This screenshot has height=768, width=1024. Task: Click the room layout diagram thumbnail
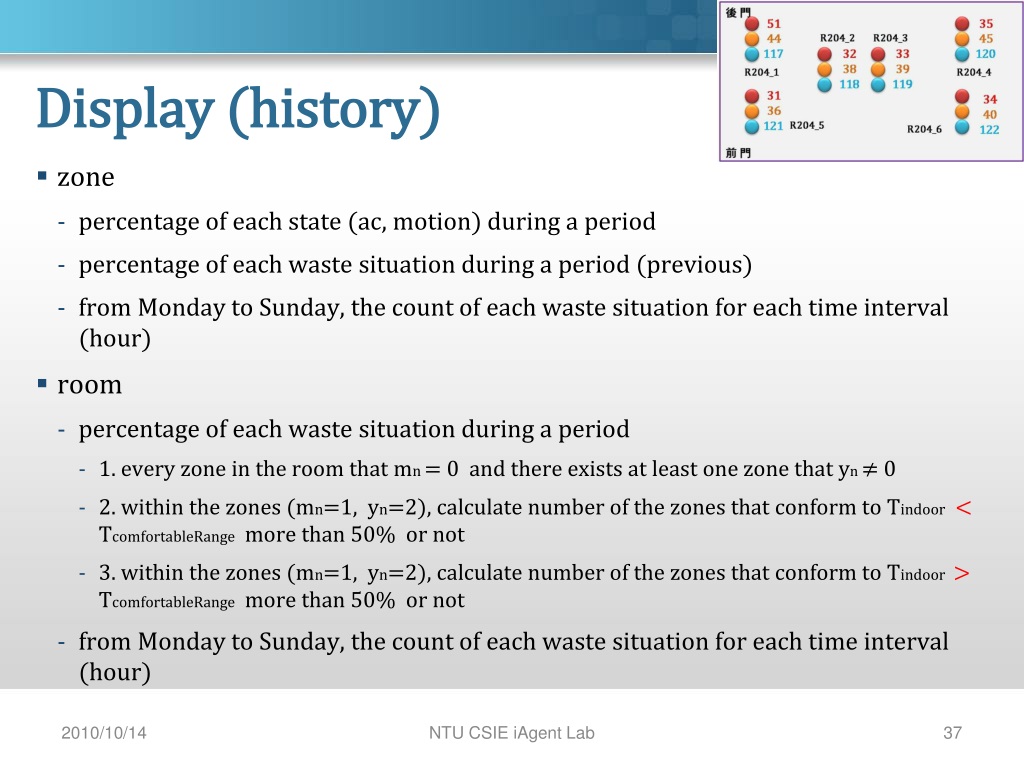tap(871, 82)
